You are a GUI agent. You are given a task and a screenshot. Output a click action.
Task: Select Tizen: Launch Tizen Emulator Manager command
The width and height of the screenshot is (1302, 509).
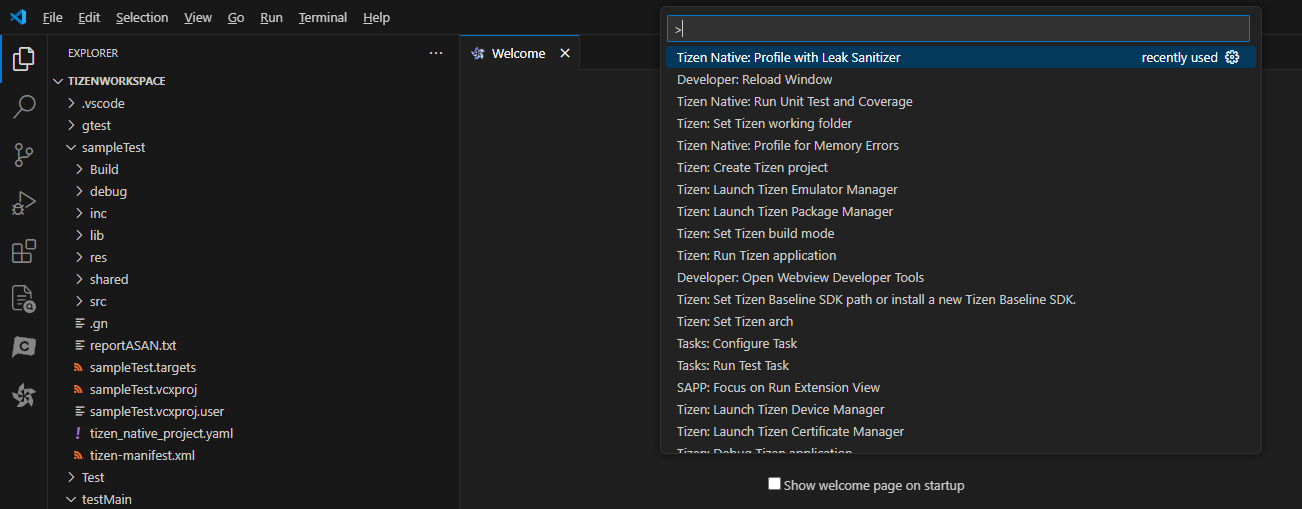pos(786,190)
